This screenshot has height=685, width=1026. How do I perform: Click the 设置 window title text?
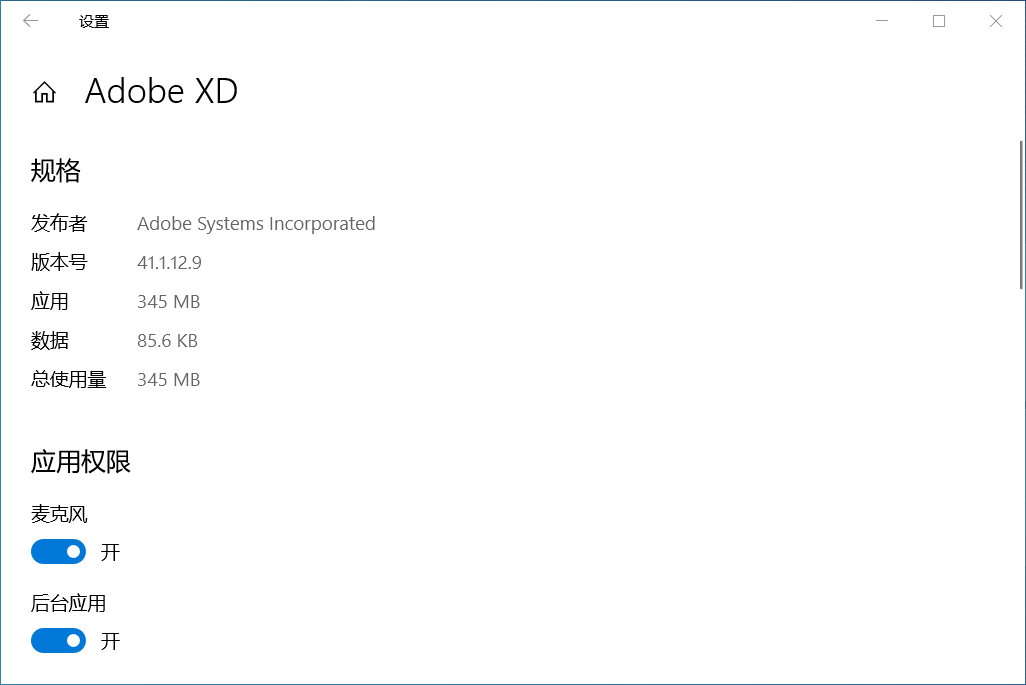click(94, 21)
